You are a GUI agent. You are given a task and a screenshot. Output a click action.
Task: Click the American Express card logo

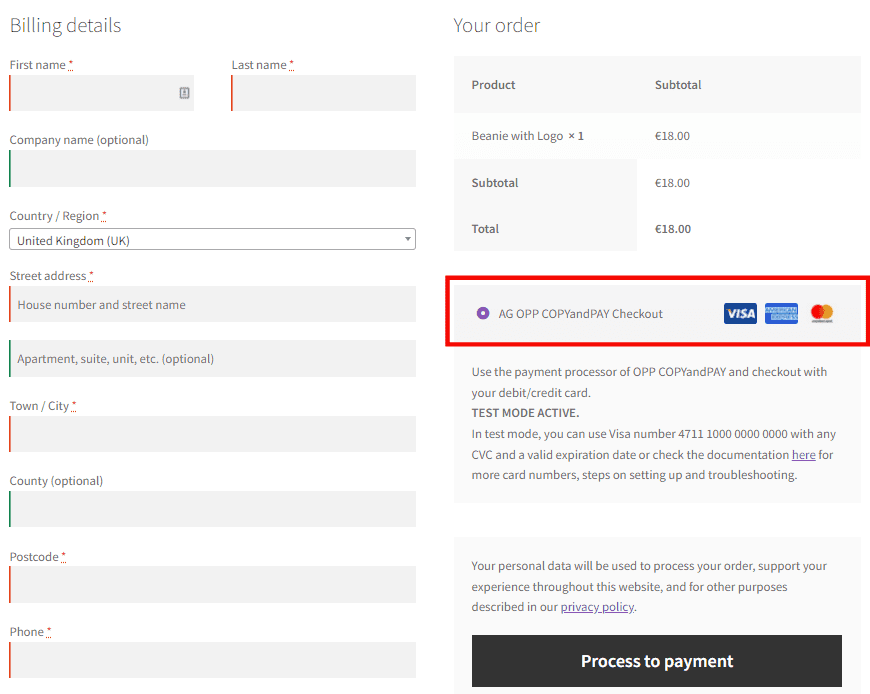click(x=781, y=313)
